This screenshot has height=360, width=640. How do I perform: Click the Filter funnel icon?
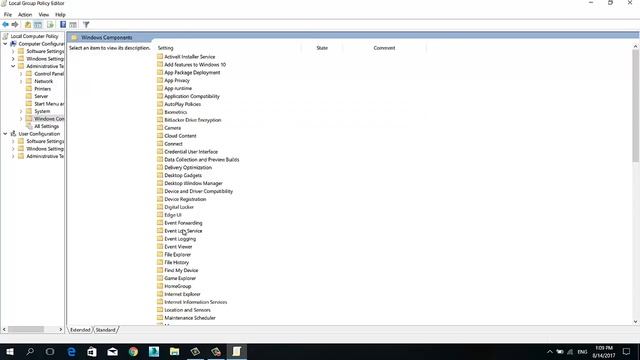pyautogui.click(x=86, y=25)
